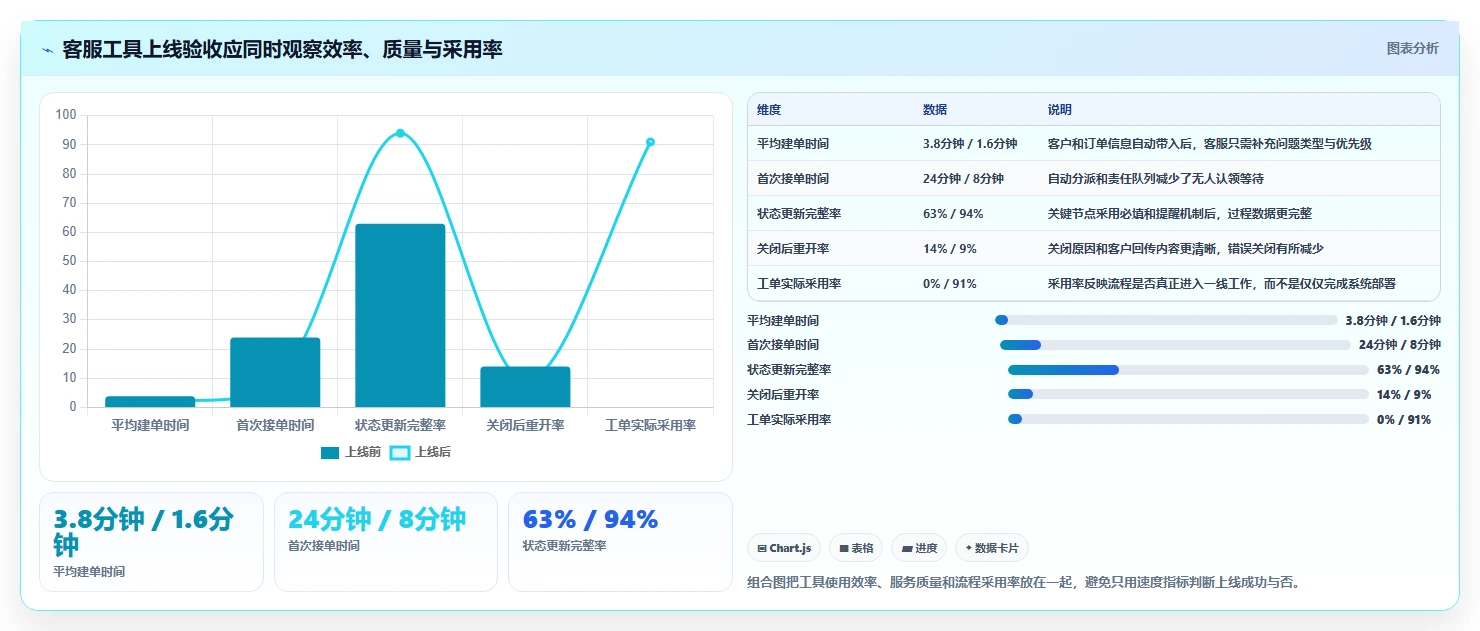This screenshot has height=631, width=1480.
Task: Click the description starting 关闭原因和客户回传
Action: (x=1186, y=249)
